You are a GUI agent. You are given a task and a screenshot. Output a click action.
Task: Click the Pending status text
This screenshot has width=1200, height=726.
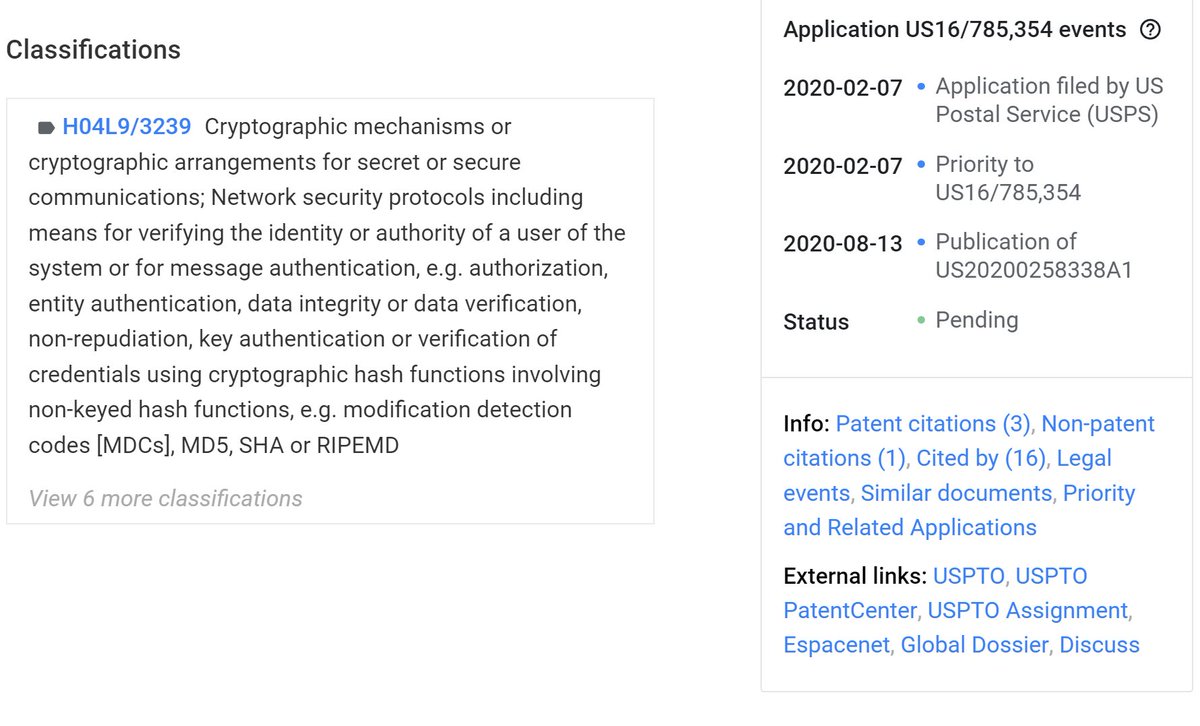(977, 321)
